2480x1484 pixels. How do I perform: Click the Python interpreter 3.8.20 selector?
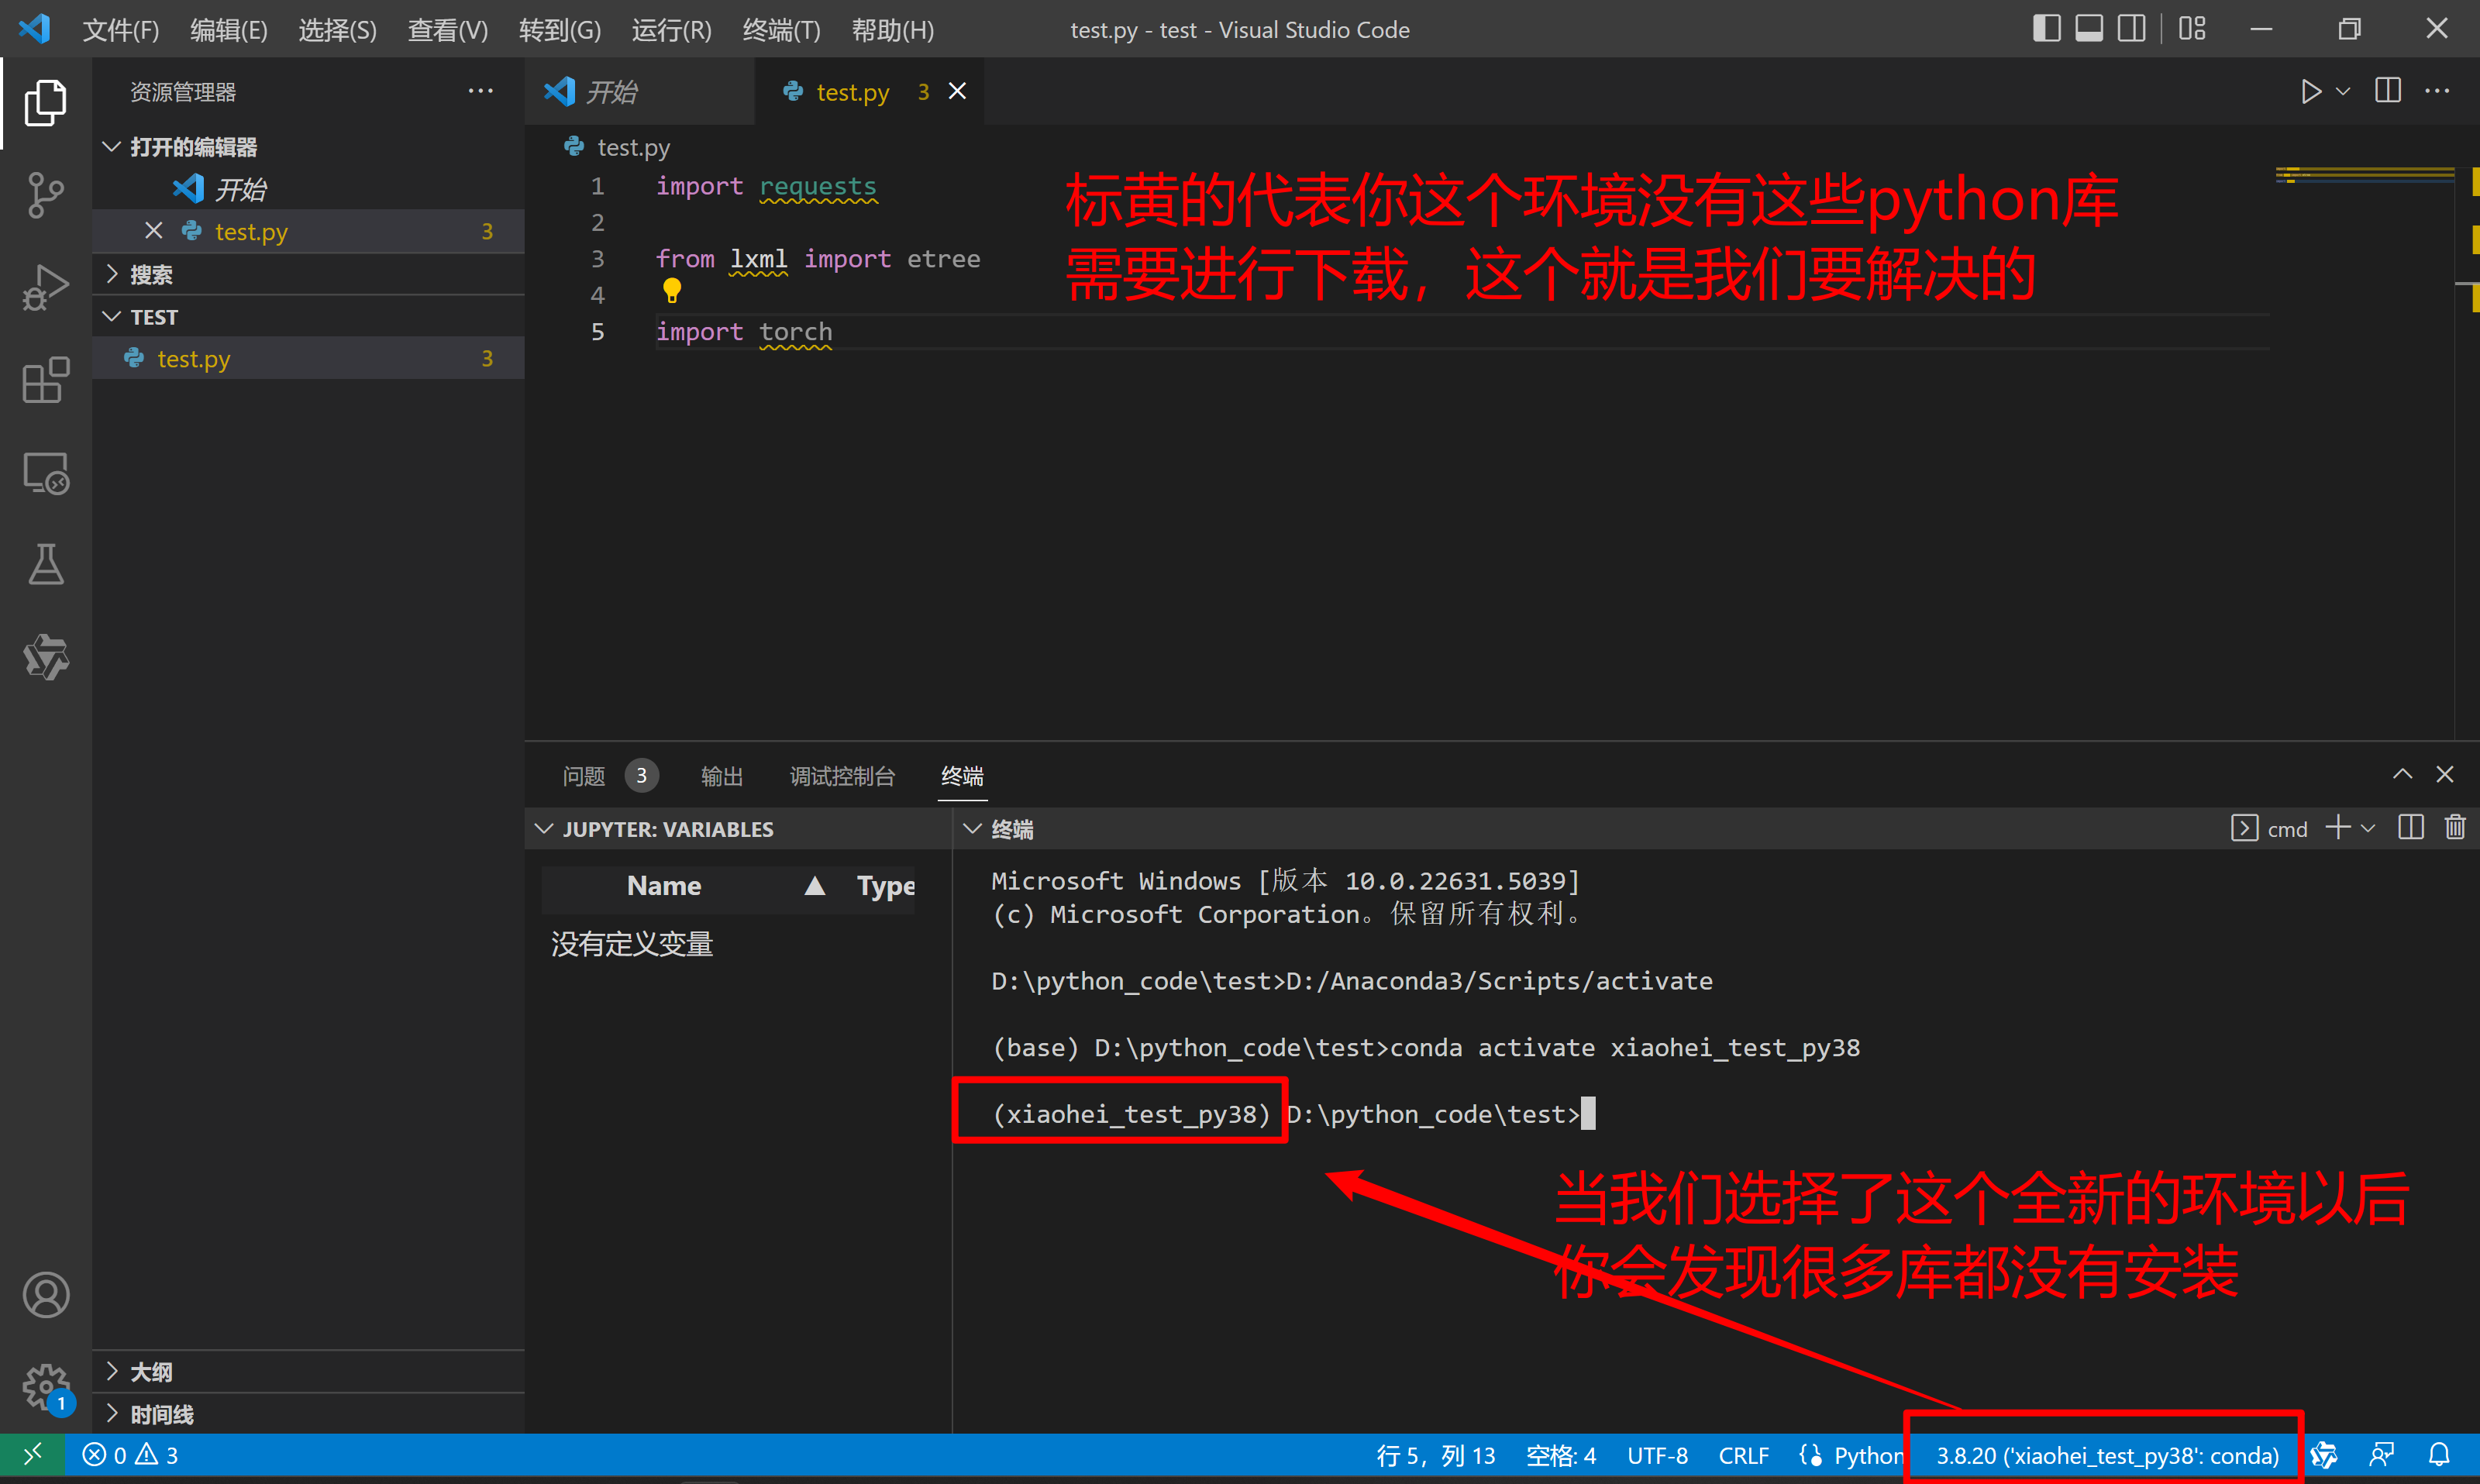[x=2106, y=1455]
